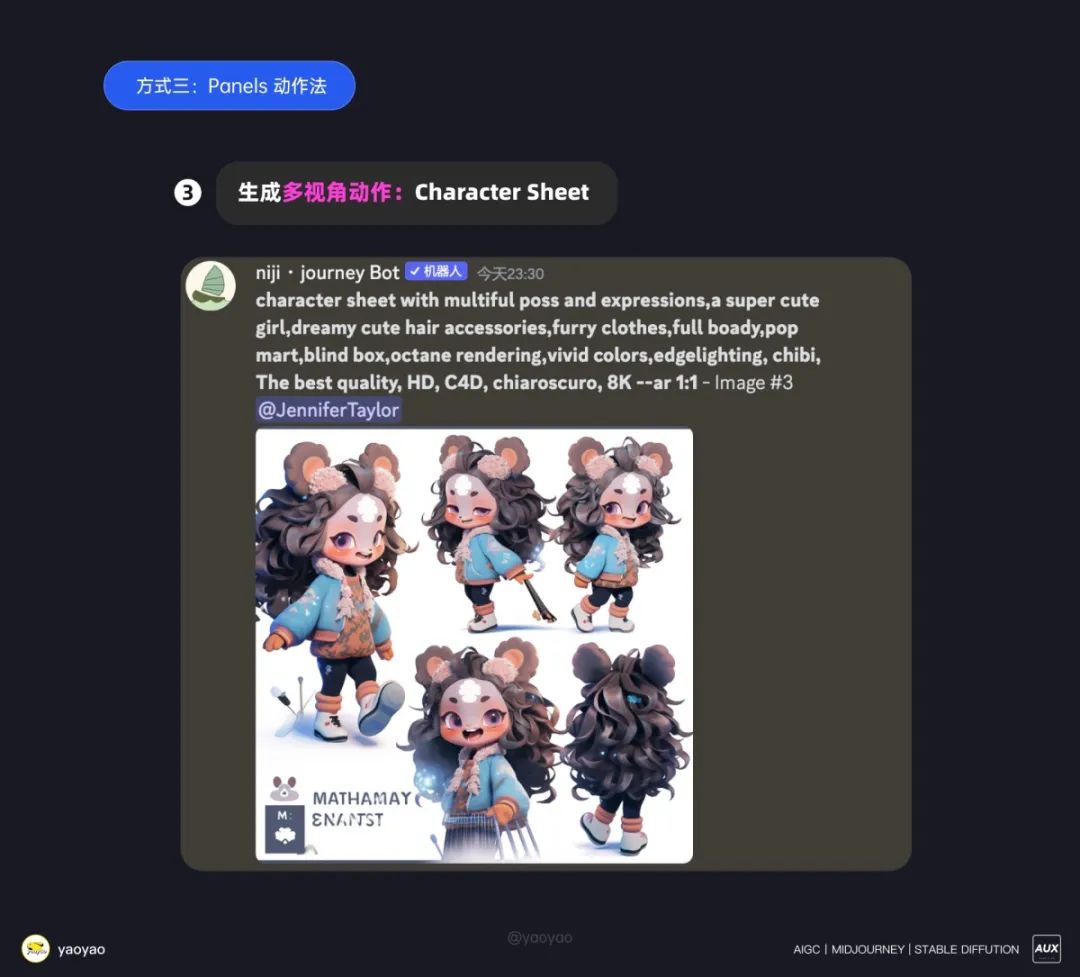The image size is (1080, 977).
Task: Click the 今天23:30 message timestamp
Action: coord(510,274)
